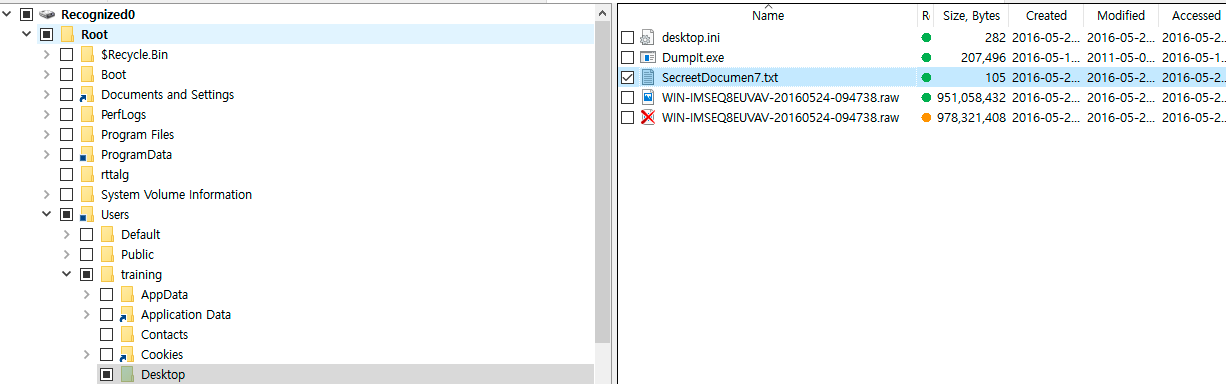Toggle the Recognized0 tree checkbox
Screen dimensions: 1226x388
pyautogui.click(x=27, y=15)
